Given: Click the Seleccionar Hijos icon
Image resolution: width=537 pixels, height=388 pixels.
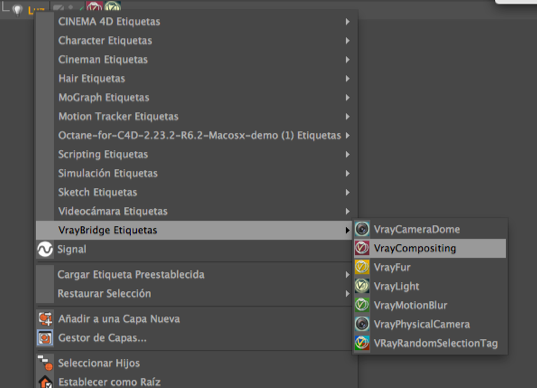Looking at the screenshot, I should coord(45,363).
